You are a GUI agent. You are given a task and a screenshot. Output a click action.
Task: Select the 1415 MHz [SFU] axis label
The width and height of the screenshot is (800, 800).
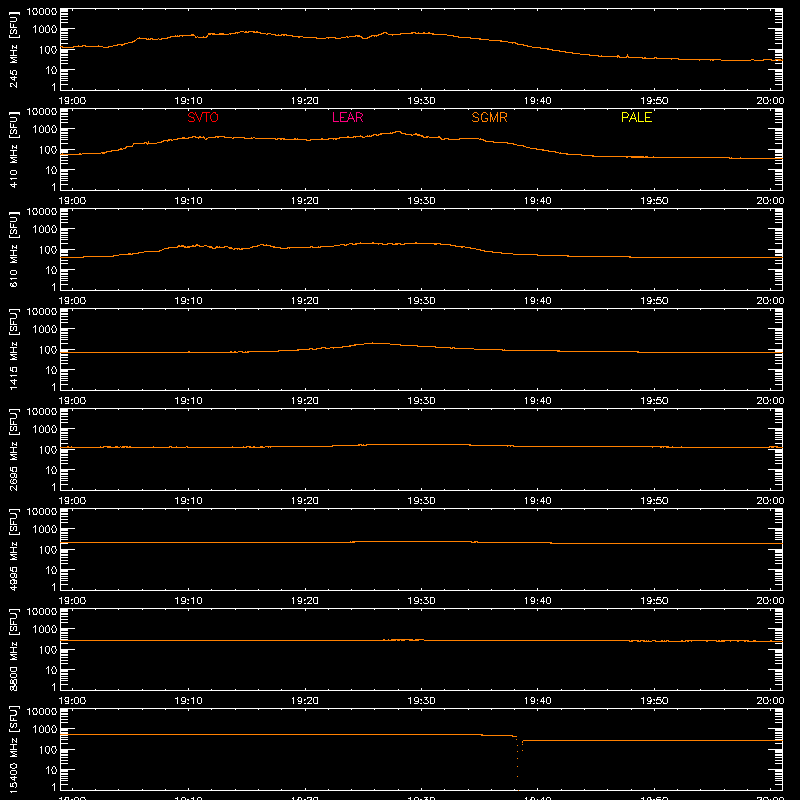(x=14, y=349)
